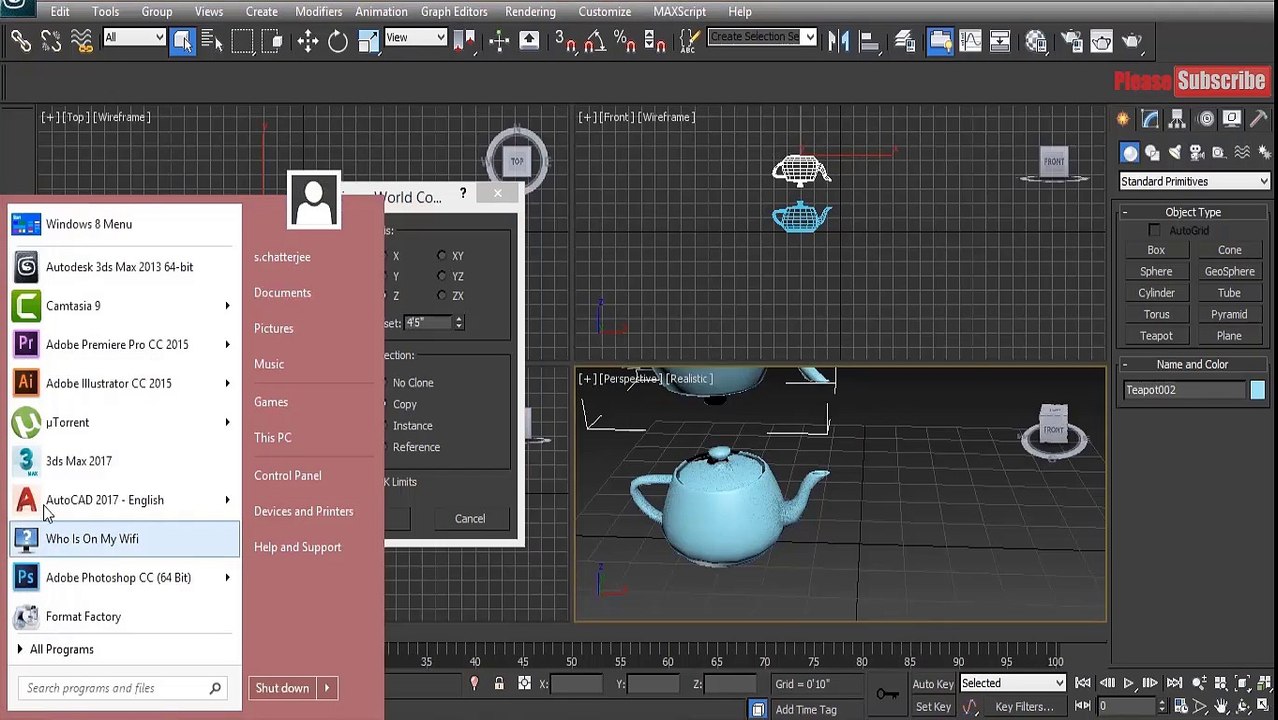The image size is (1278, 720).
Task: Click the GeoSphere primitive button
Action: (1229, 272)
